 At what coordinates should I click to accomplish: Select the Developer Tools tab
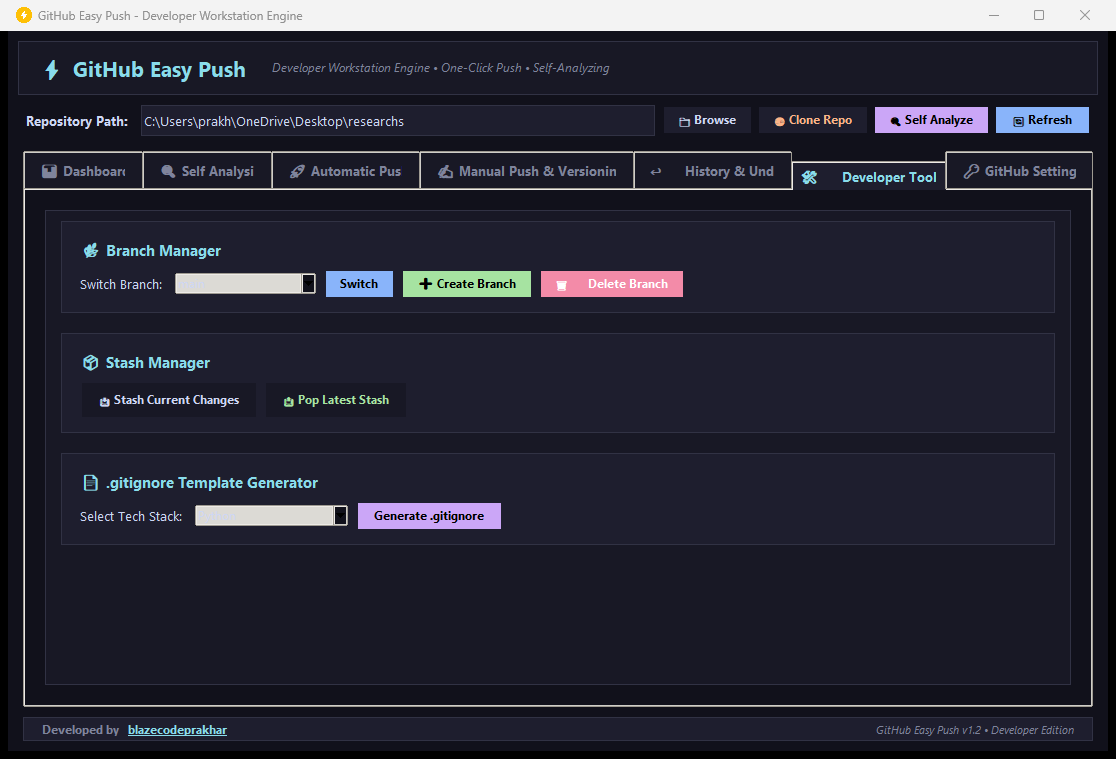[869, 177]
